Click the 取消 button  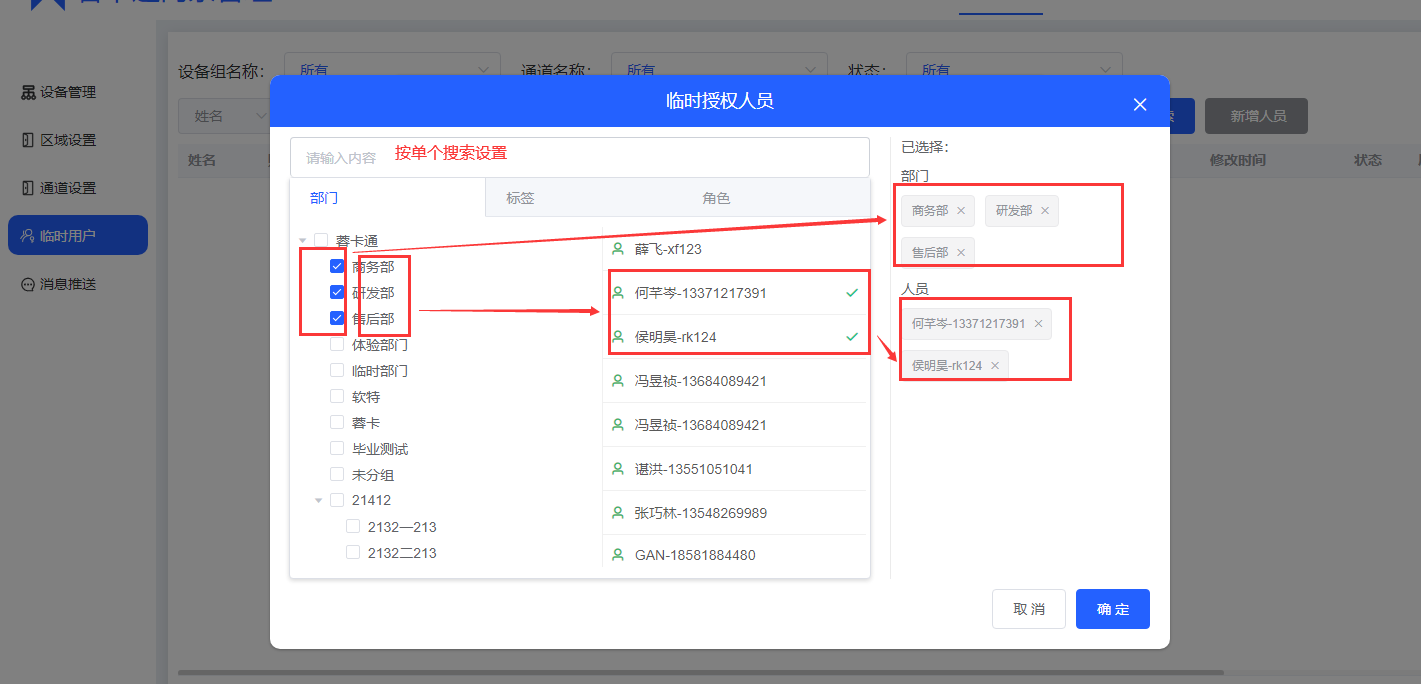(x=1028, y=609)
